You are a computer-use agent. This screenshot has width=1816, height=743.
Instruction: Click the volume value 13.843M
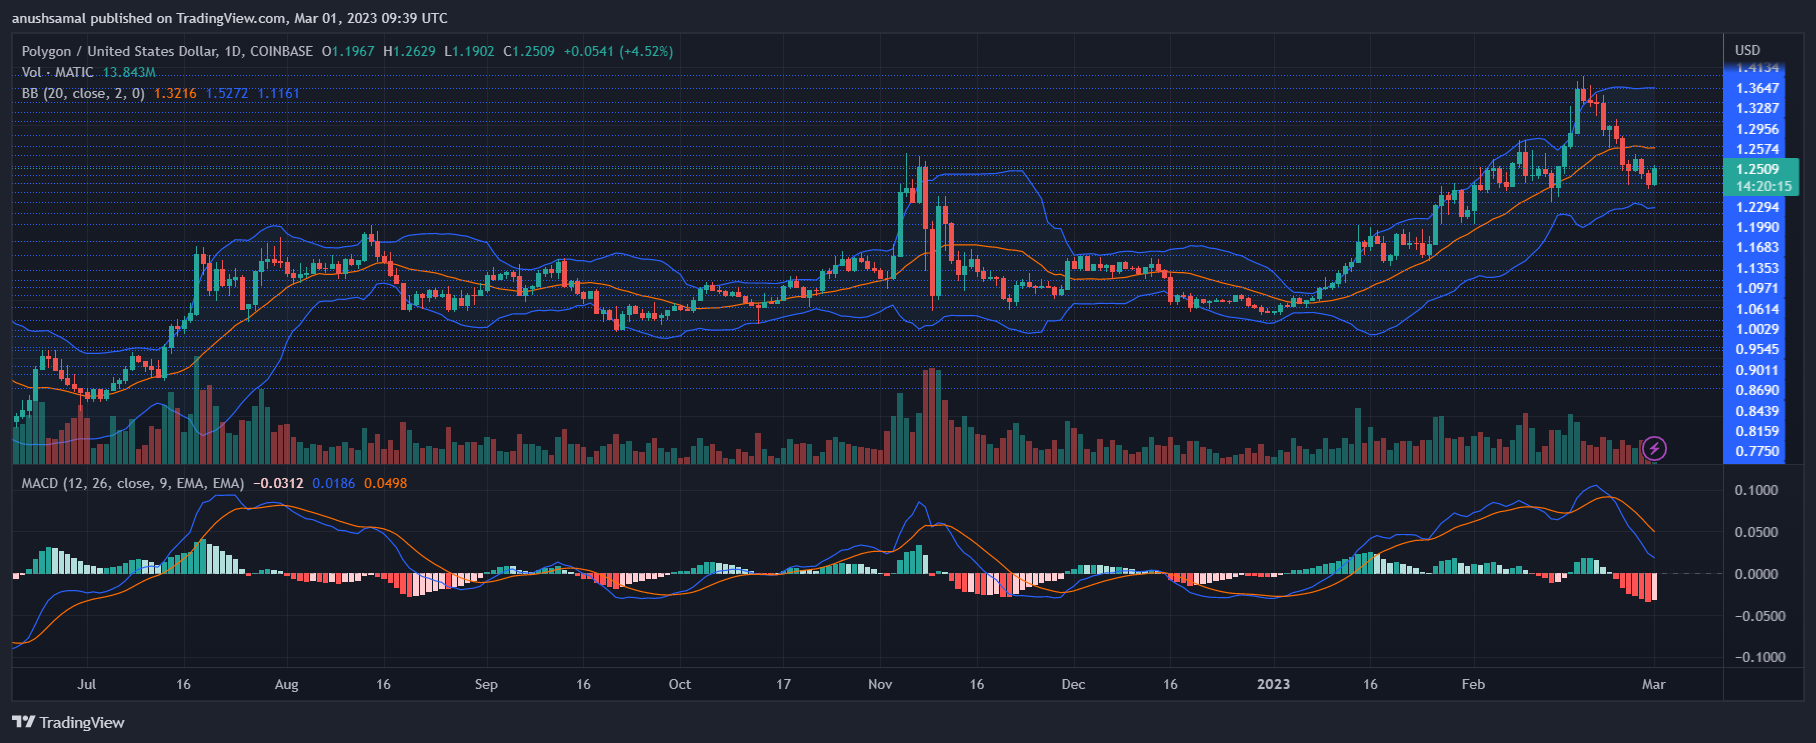[x=129, y=72]
